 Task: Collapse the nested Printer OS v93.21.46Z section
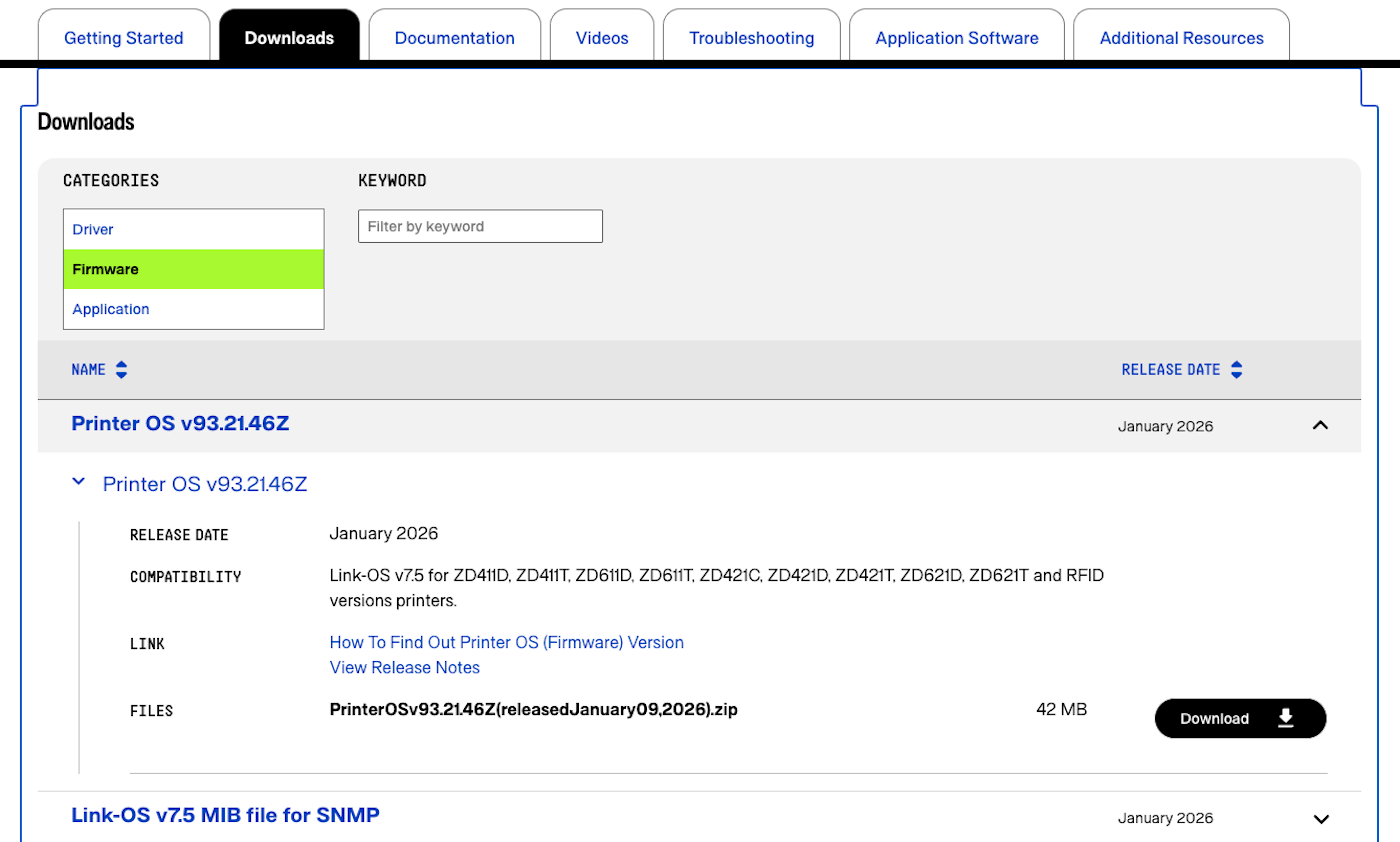click(79, 482)
